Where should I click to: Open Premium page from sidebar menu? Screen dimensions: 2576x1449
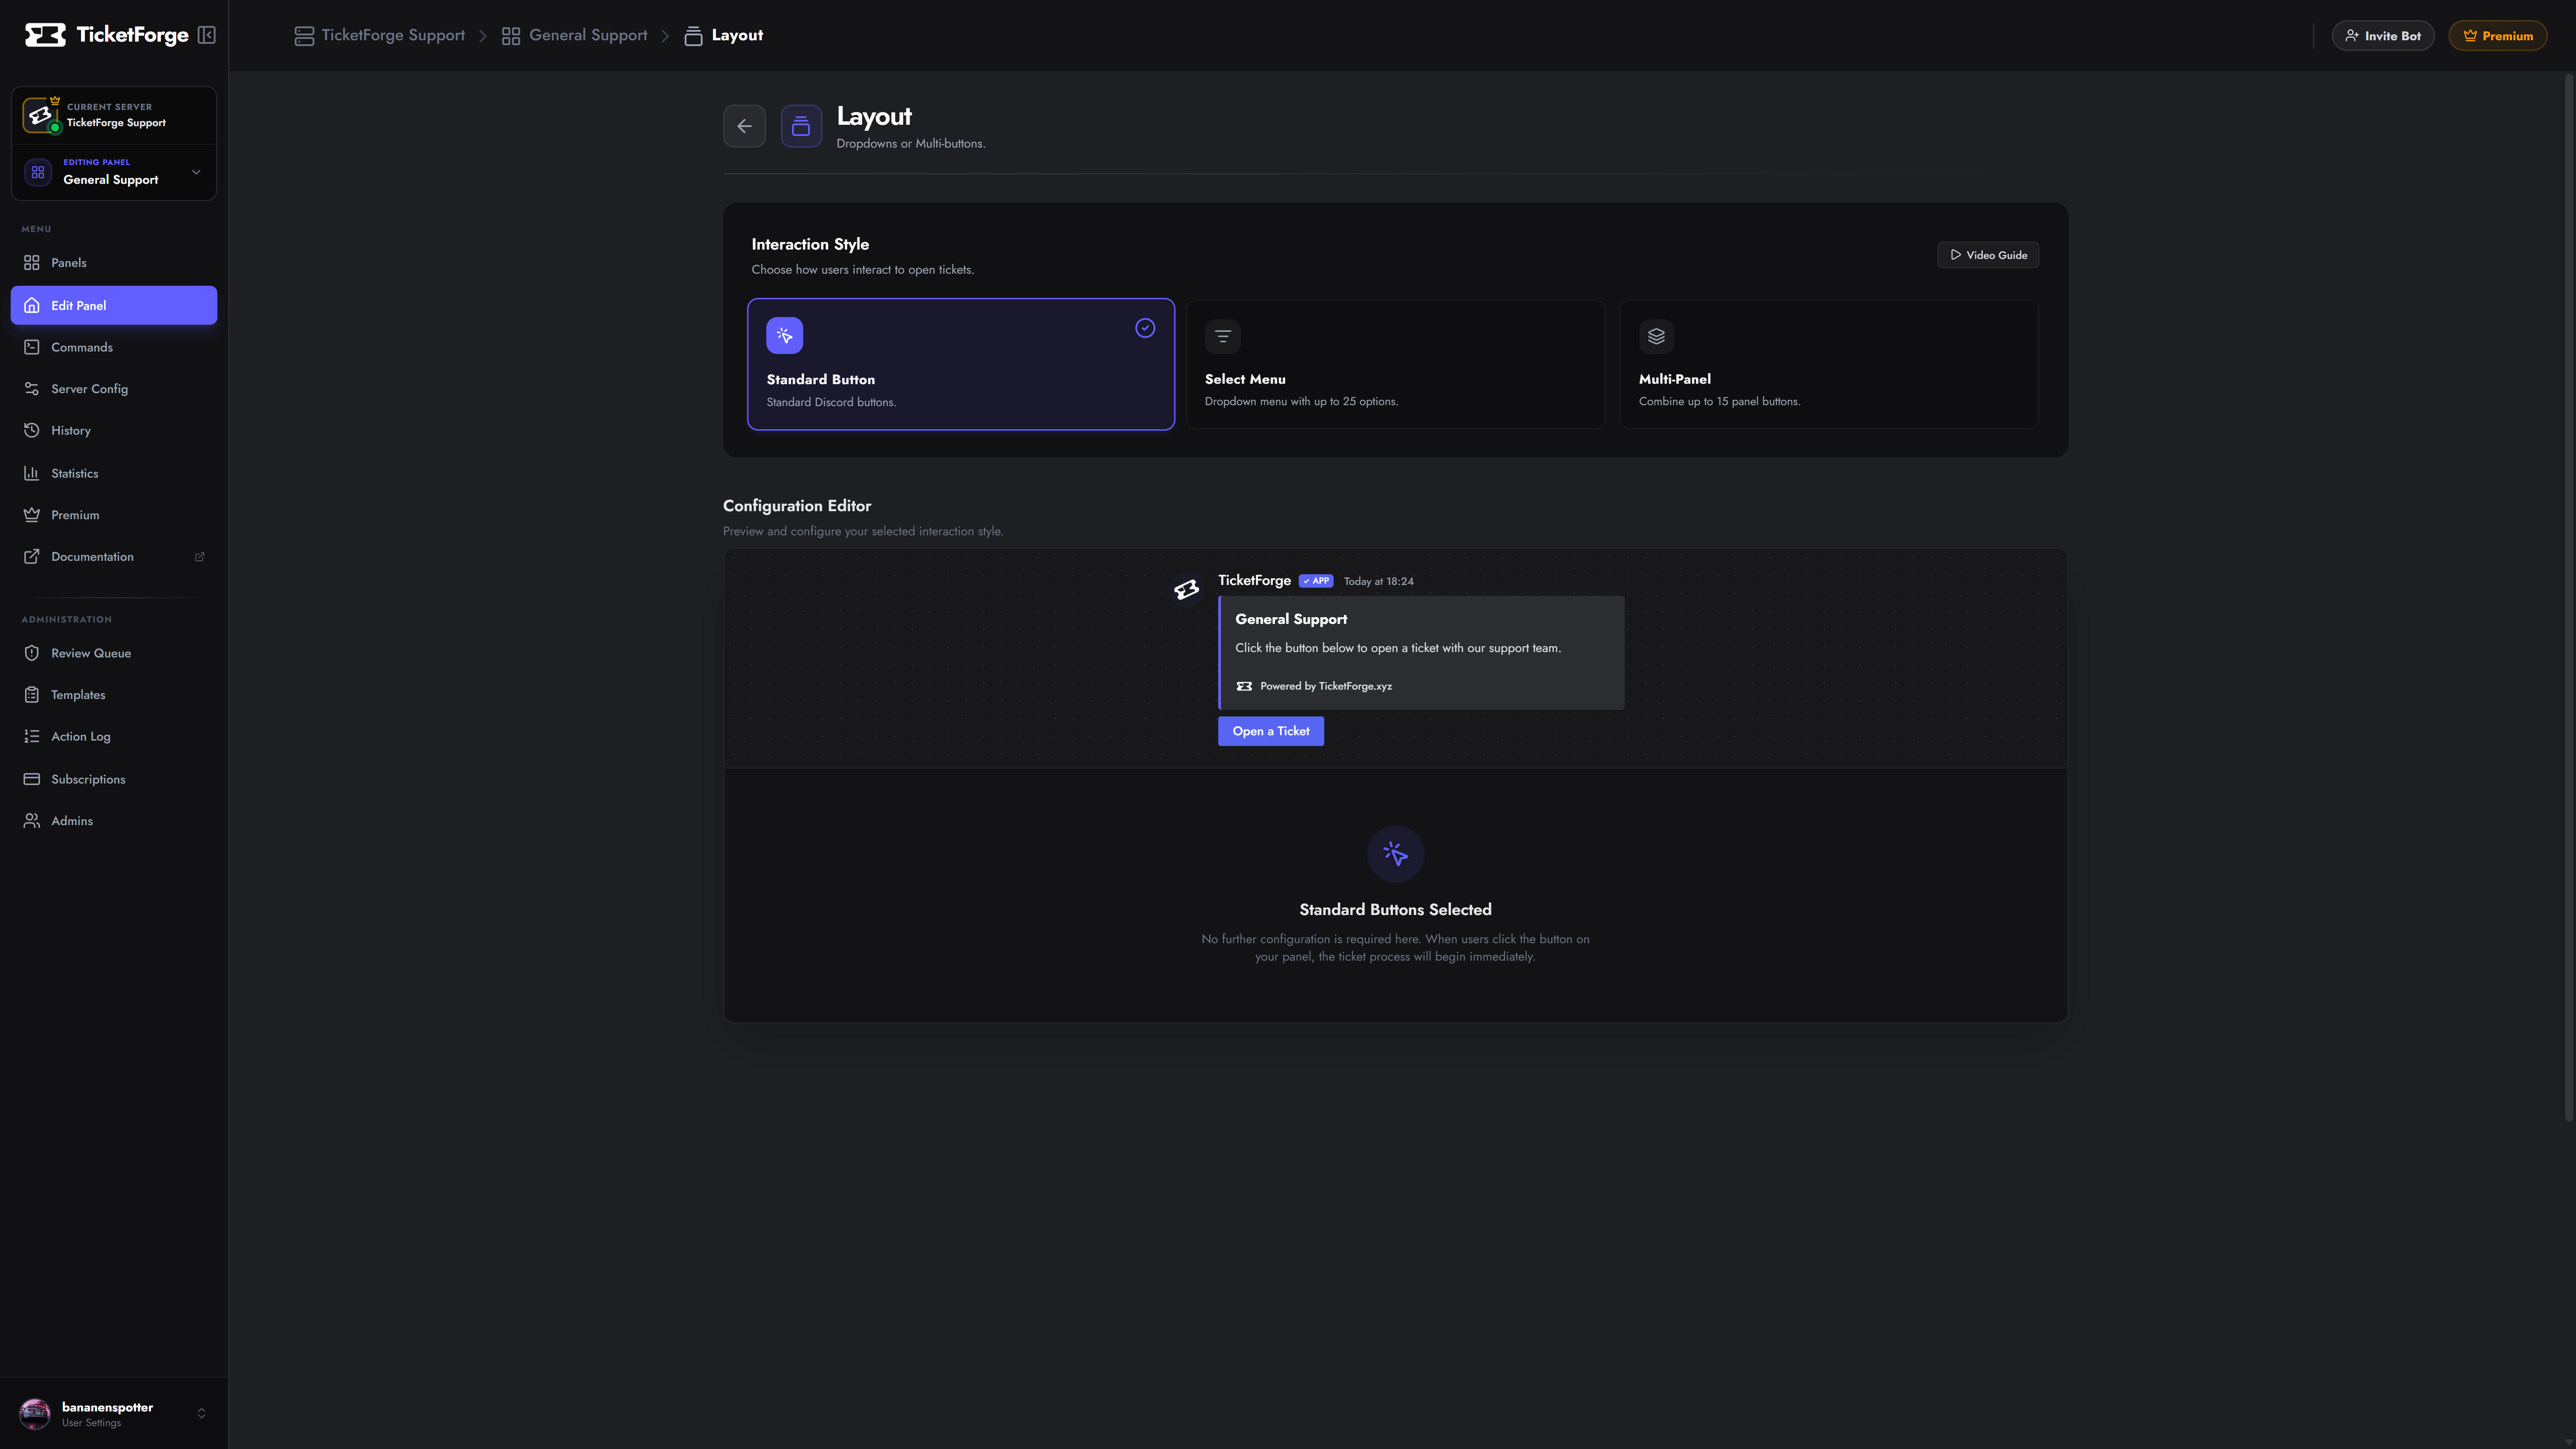tap(114, 515)
